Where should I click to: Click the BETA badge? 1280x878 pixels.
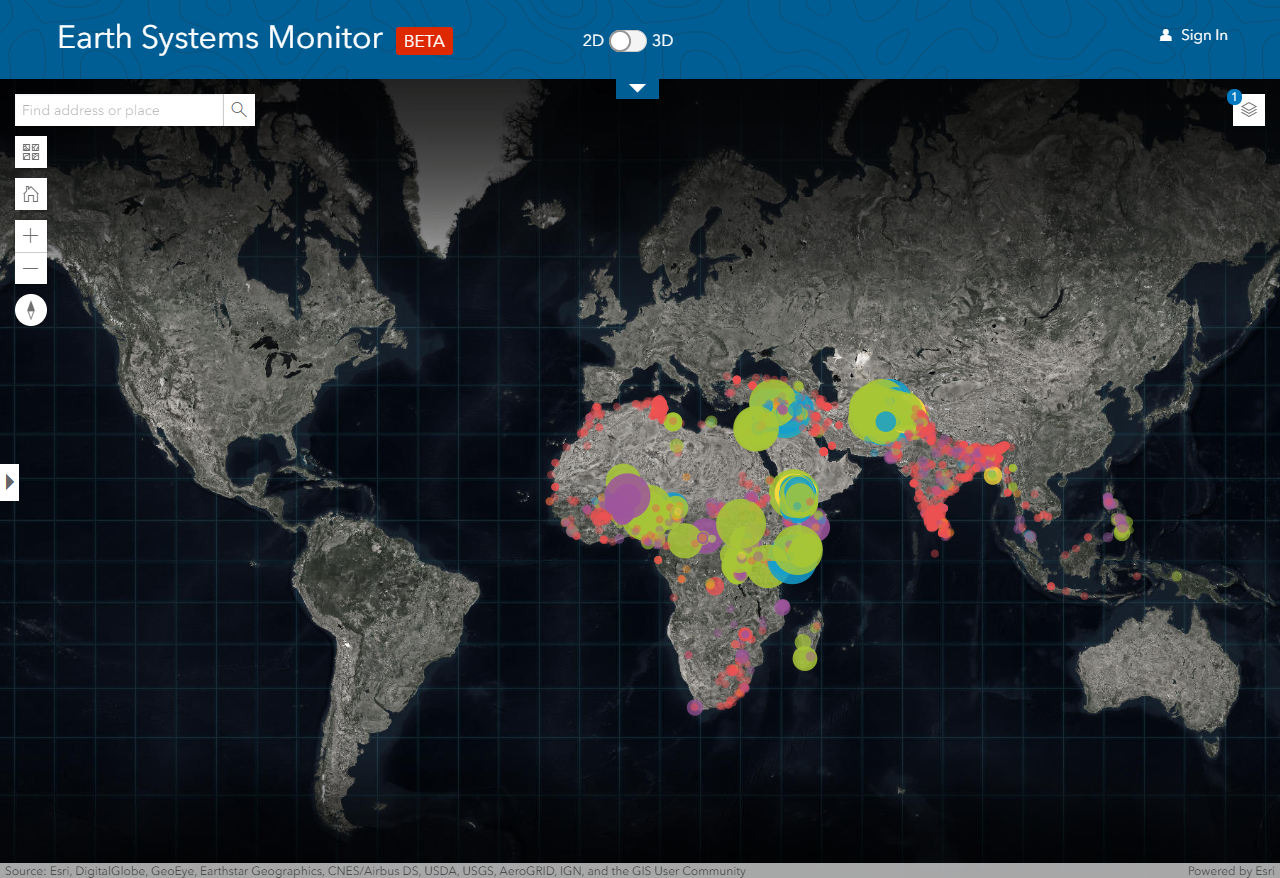pyautogui.click(x=424, y=41)
